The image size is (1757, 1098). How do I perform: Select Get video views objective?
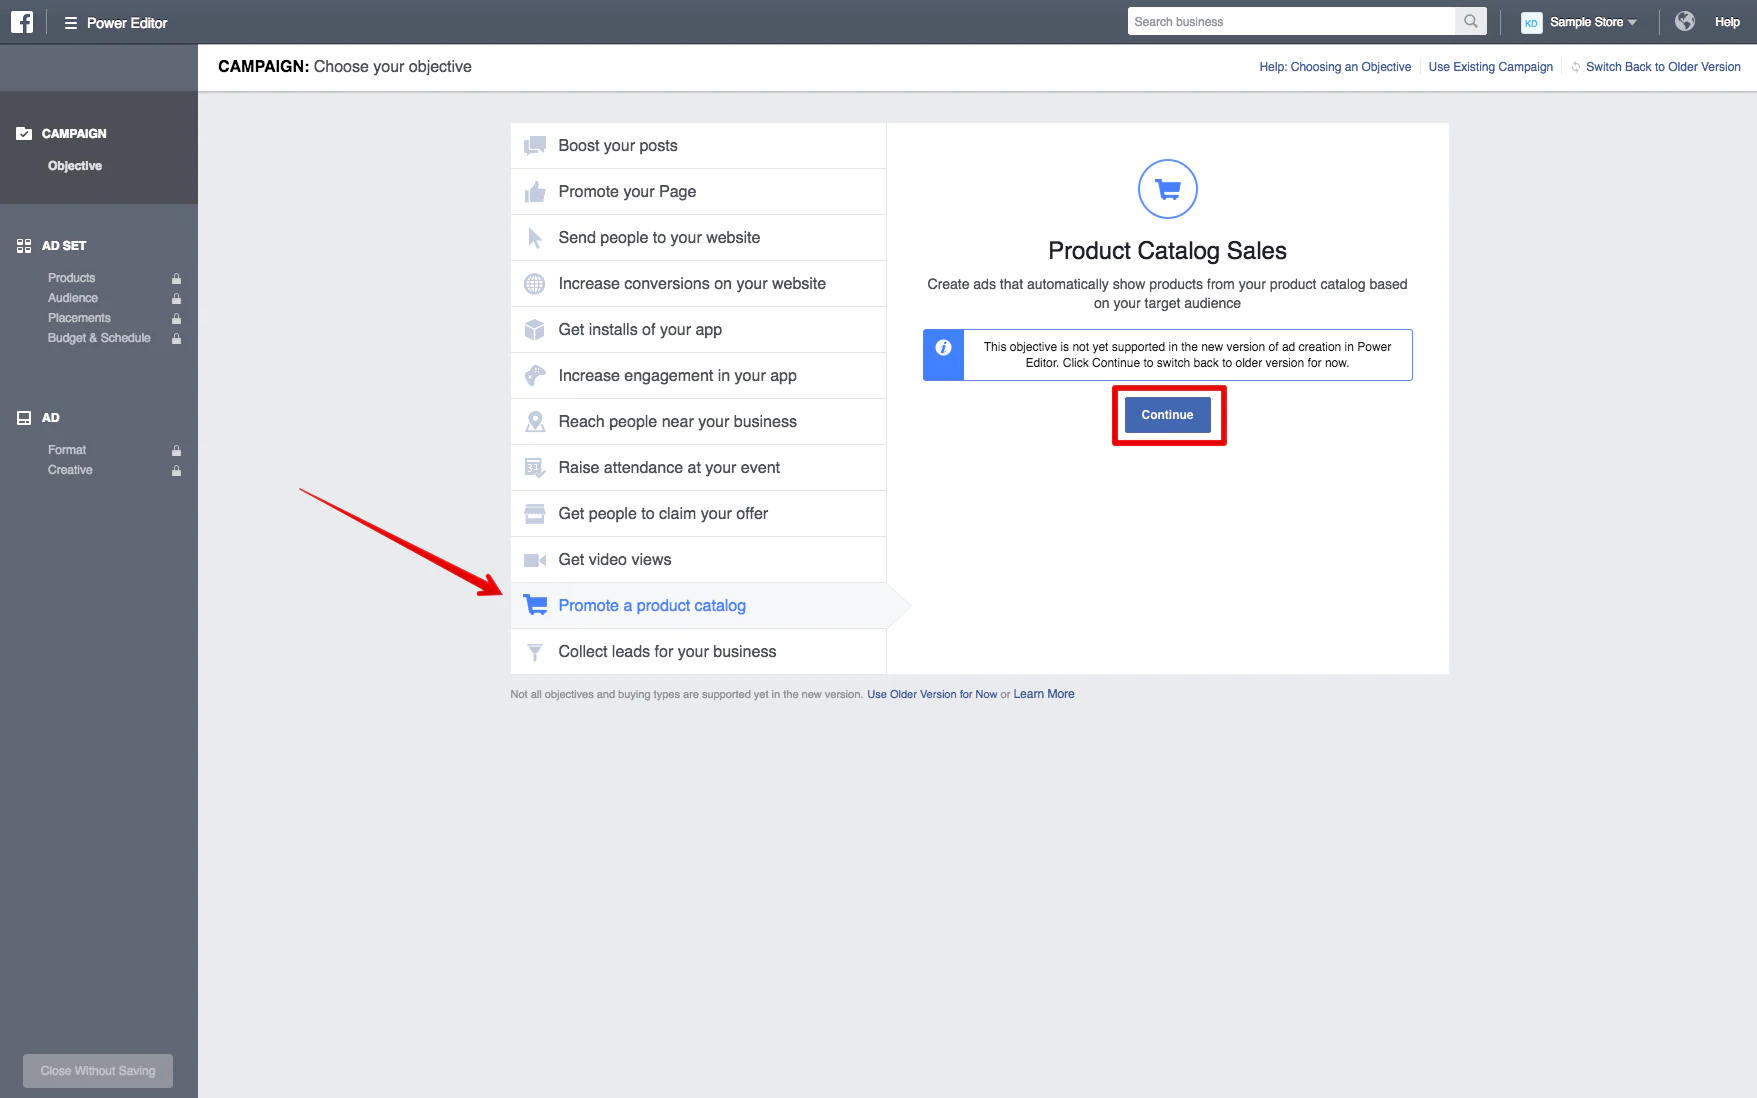point(698,560)
